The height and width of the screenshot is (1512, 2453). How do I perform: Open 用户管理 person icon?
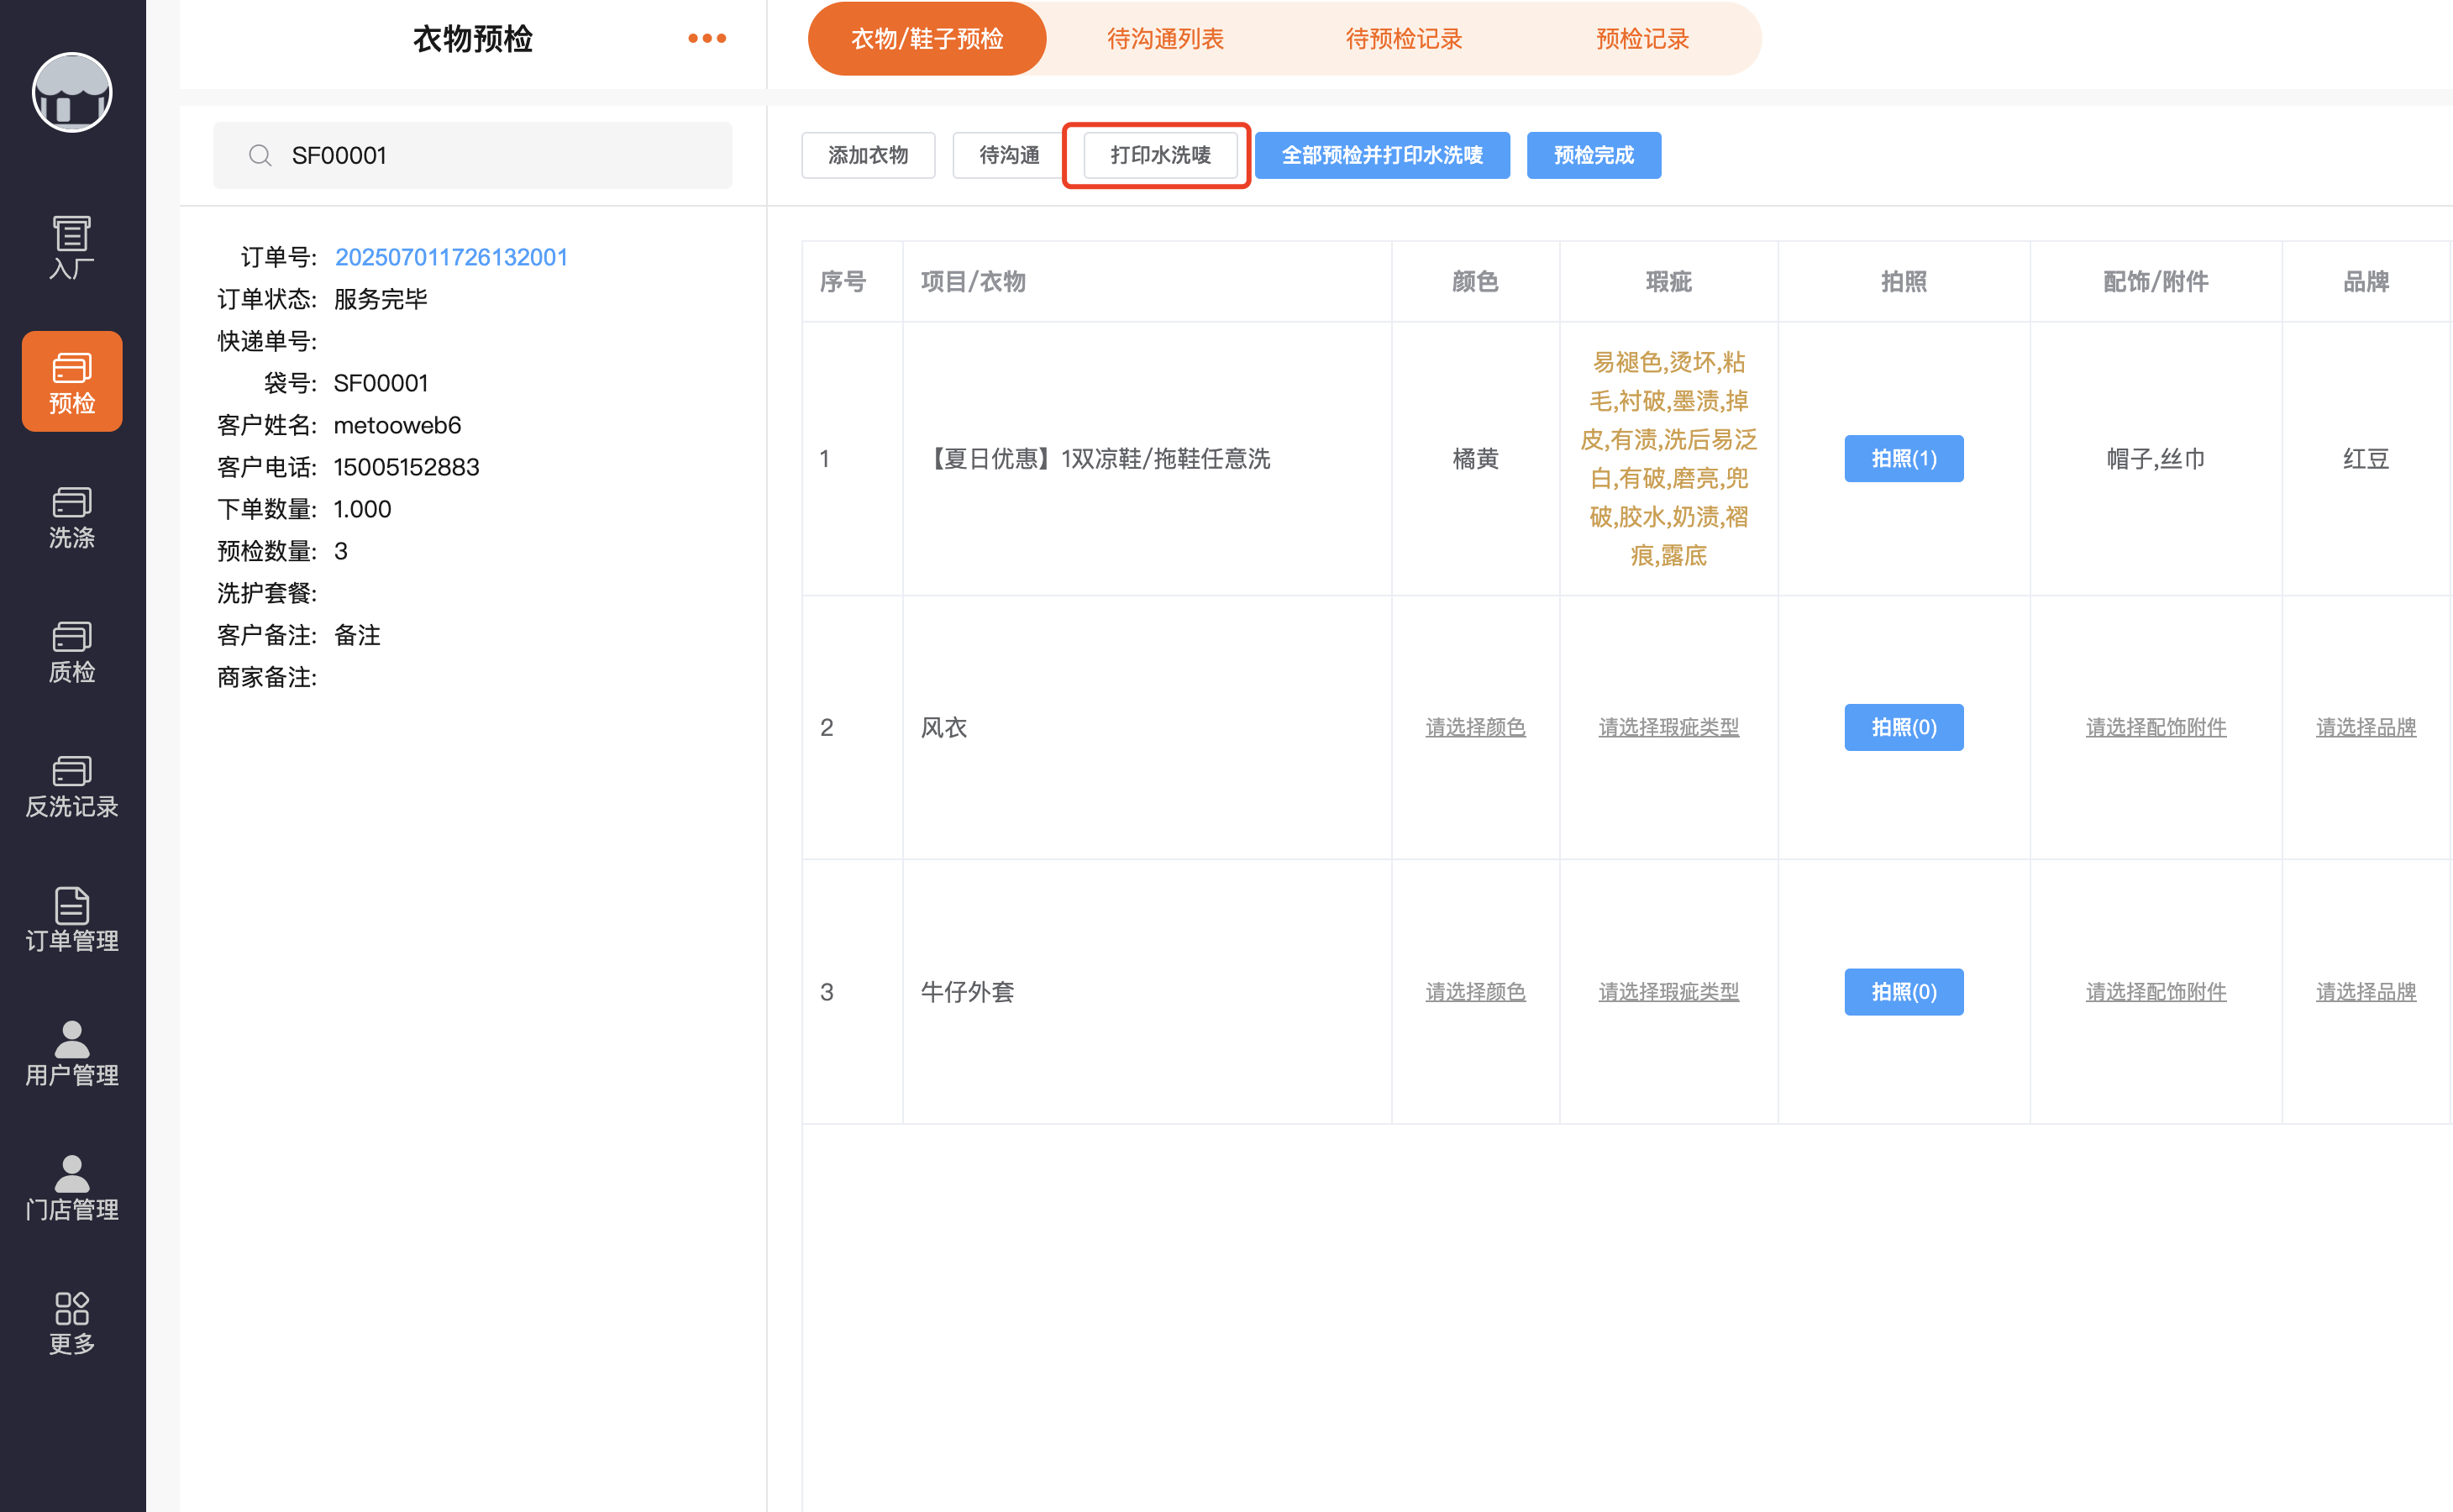click(72, 1053)
